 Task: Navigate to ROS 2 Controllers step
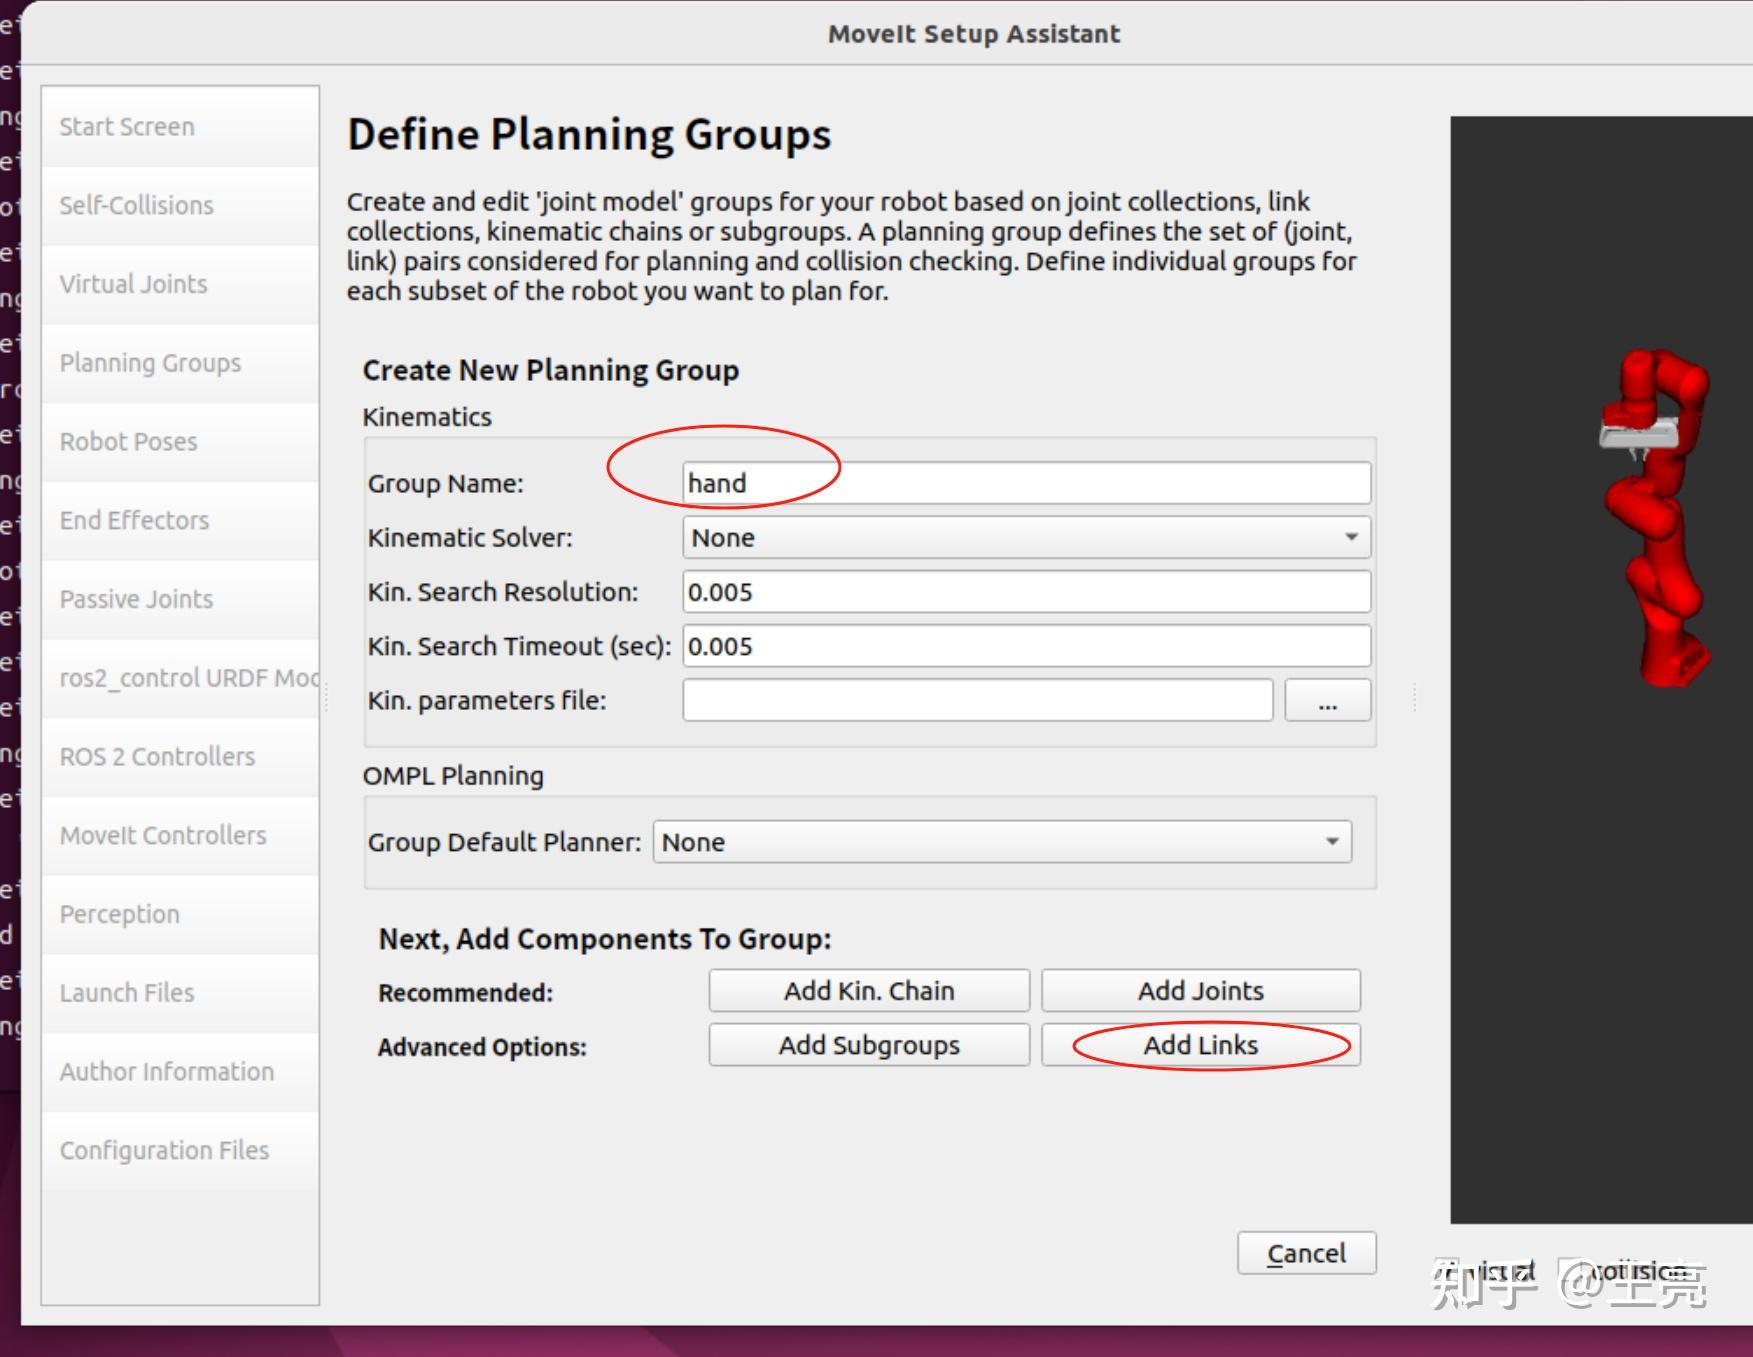click(157, 757)
